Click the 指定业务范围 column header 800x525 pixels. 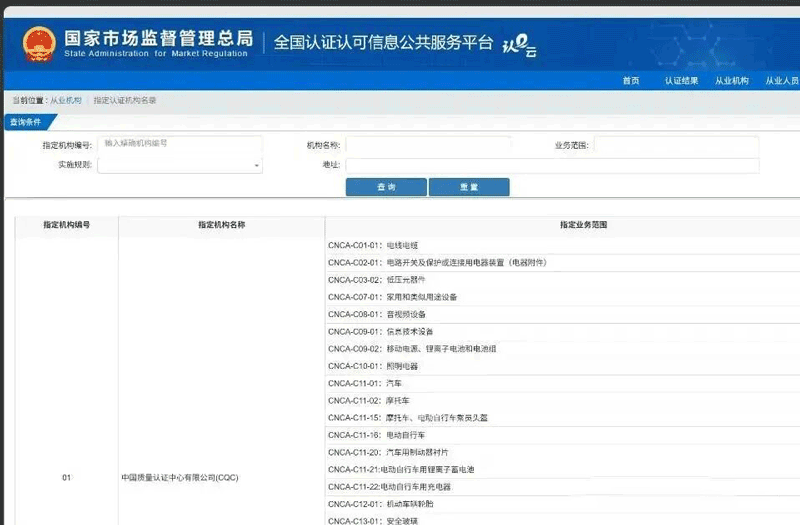click(x=583, y=224)
